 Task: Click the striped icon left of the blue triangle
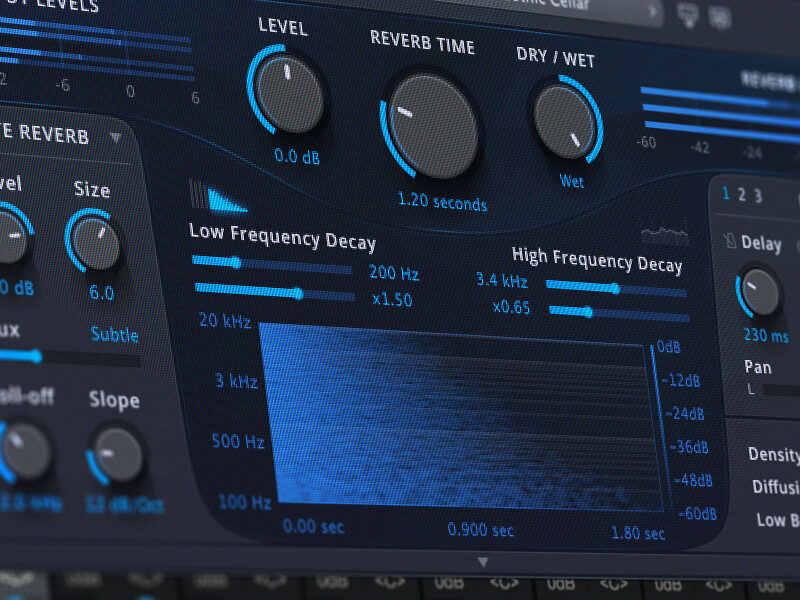pos(198,194)
